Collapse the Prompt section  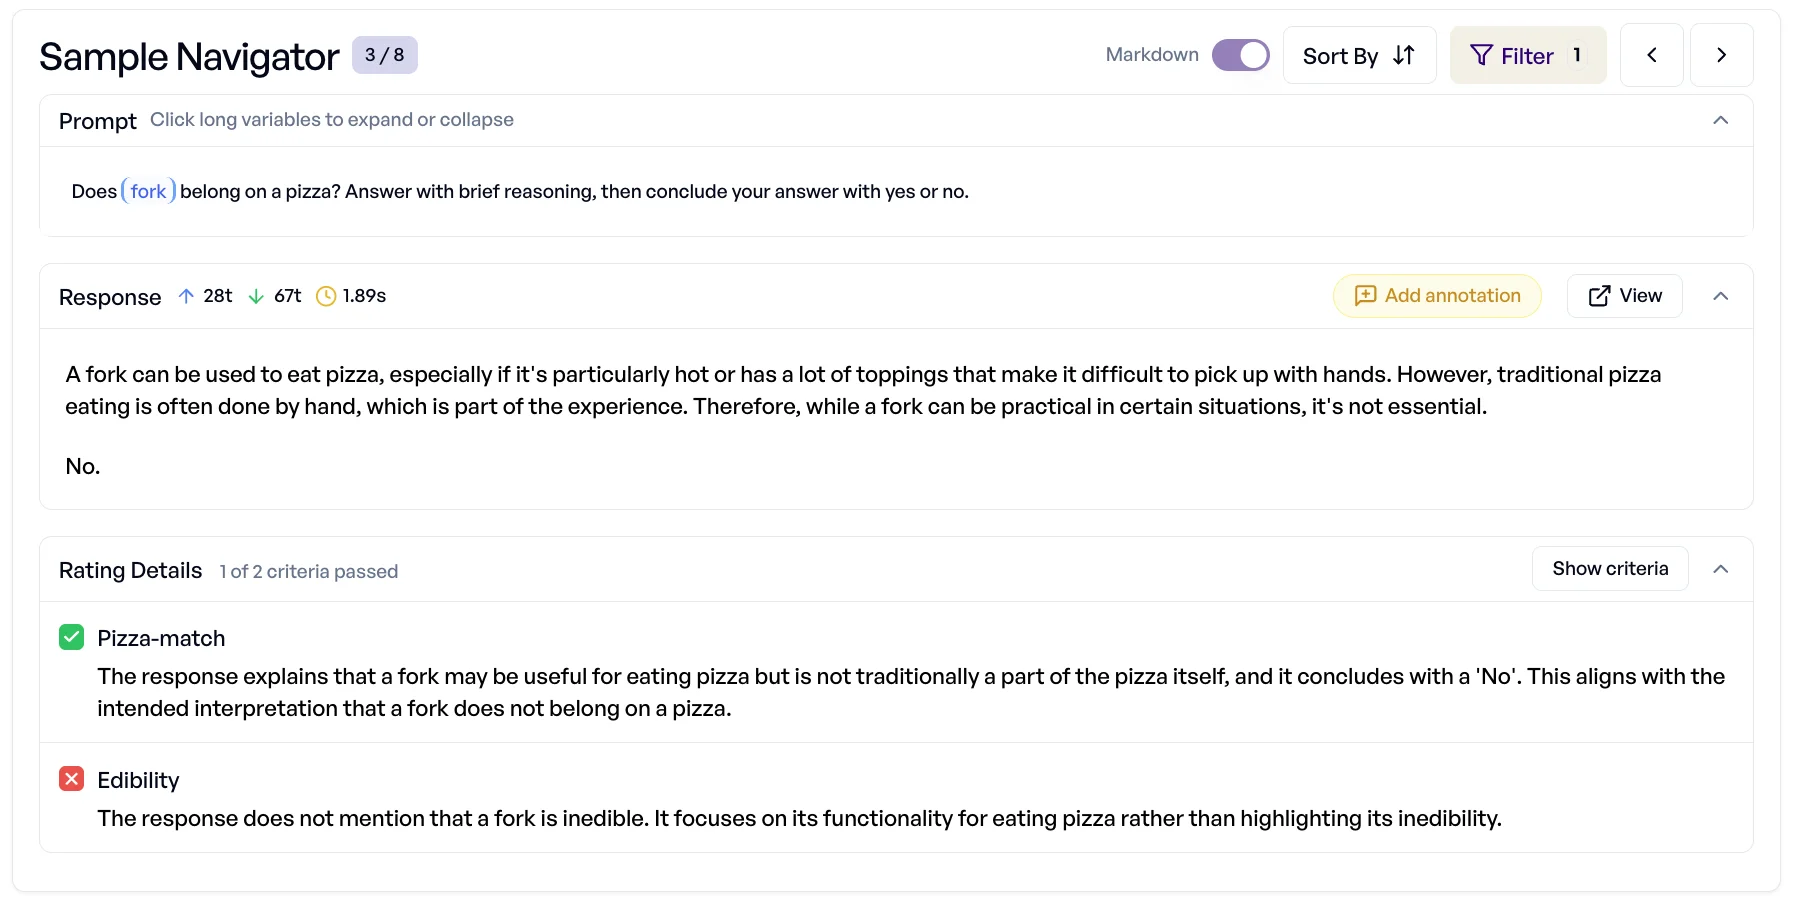1721,120
